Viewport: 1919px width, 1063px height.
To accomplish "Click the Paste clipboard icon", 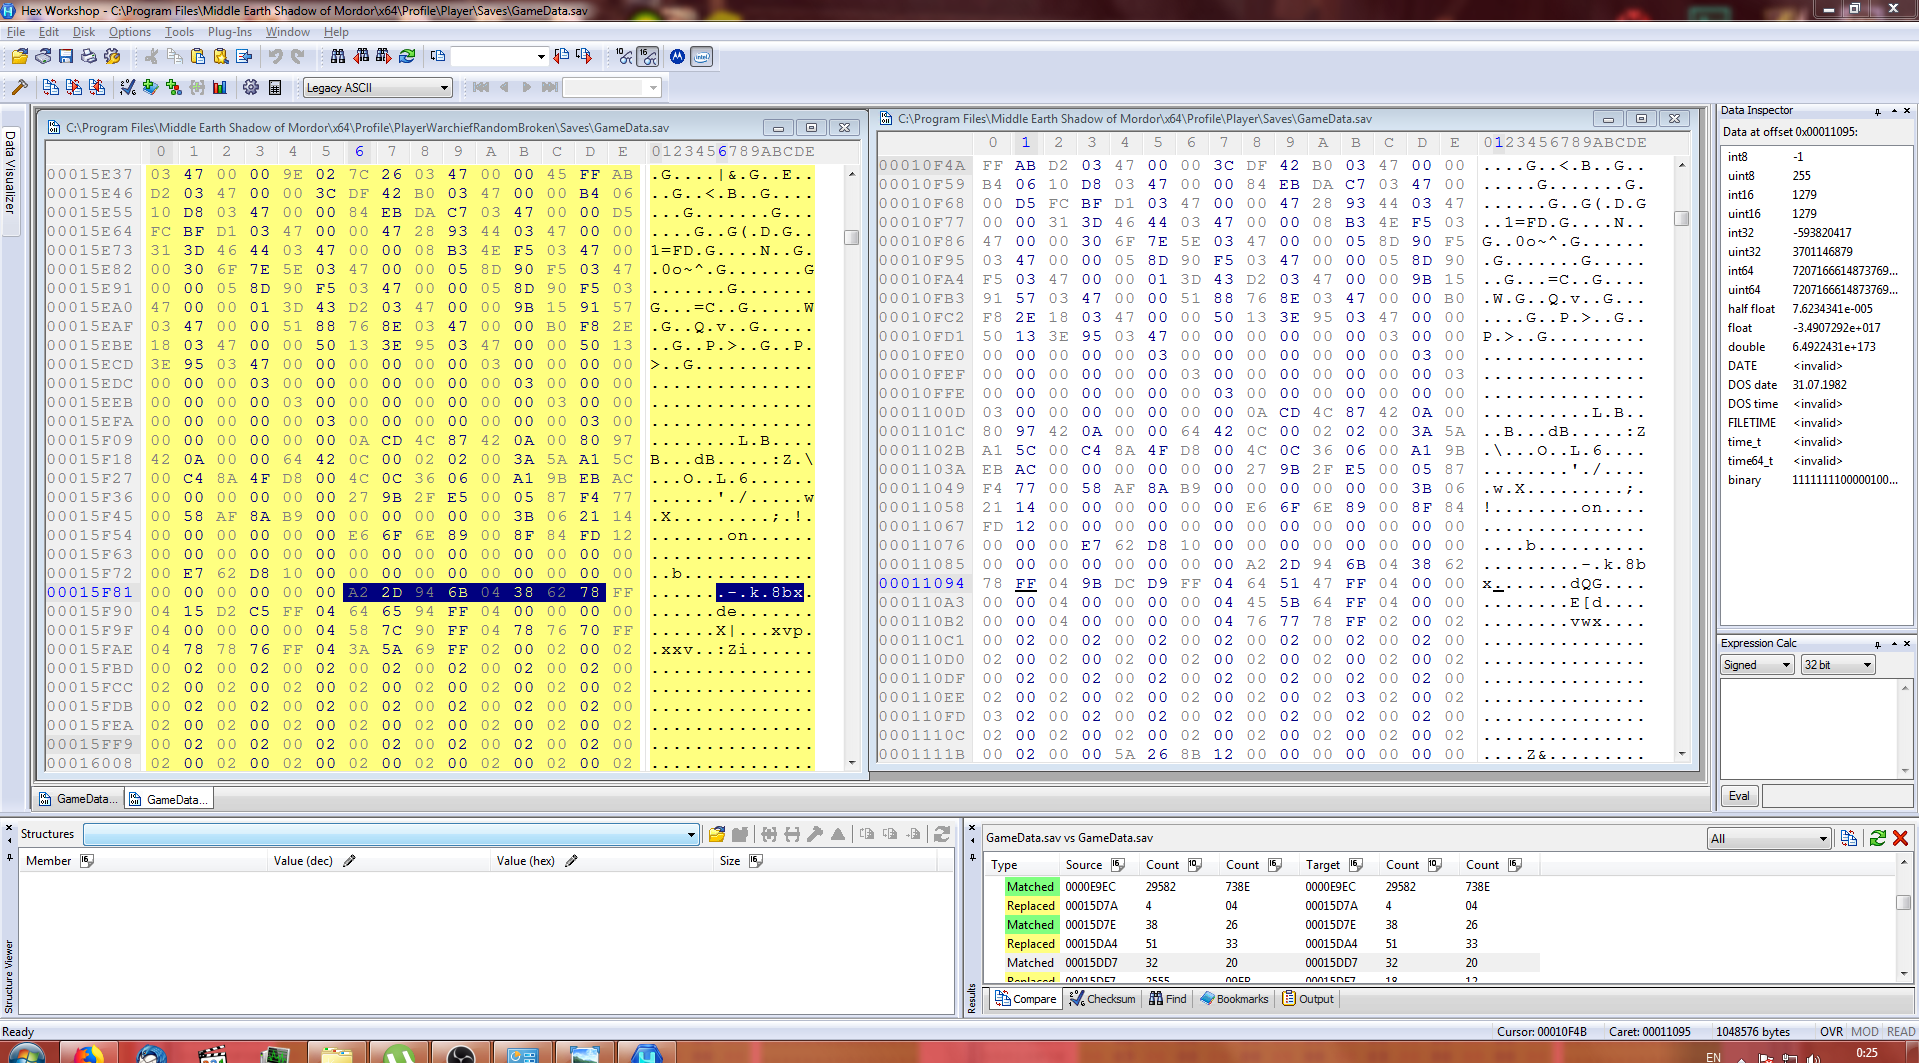I will point(198,57).
